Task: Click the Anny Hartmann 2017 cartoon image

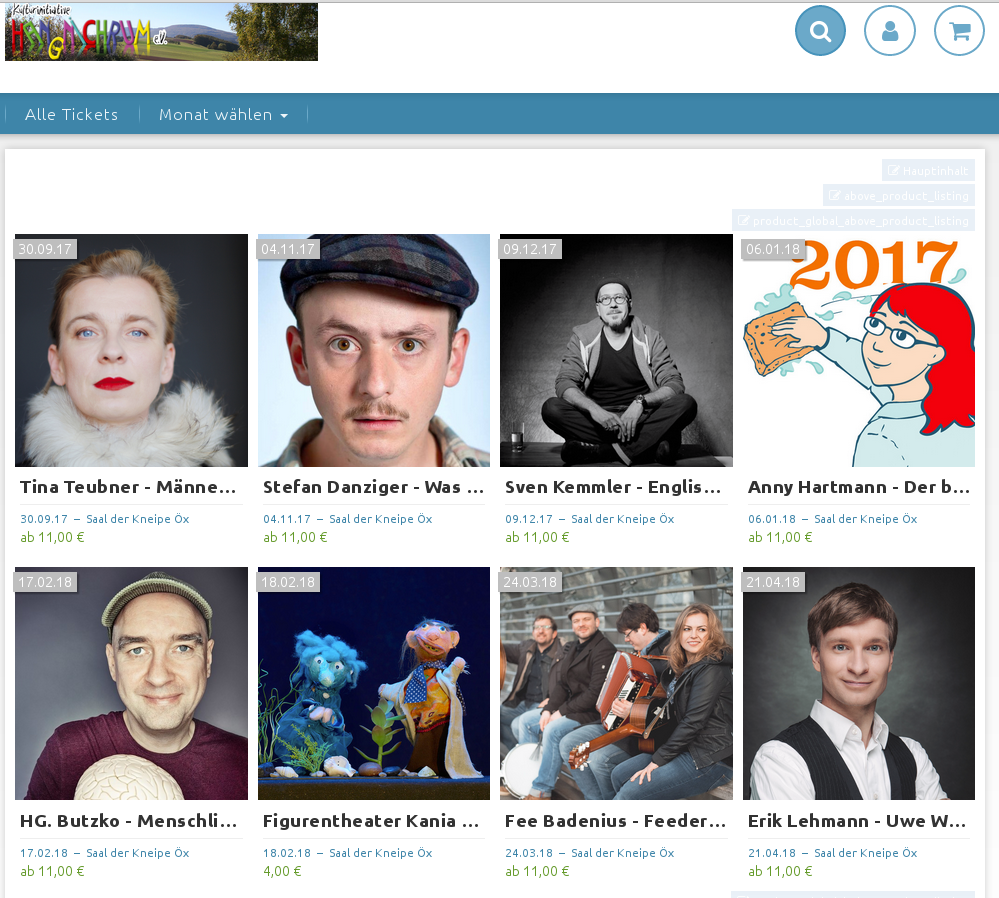Action: tap(858, 350)
